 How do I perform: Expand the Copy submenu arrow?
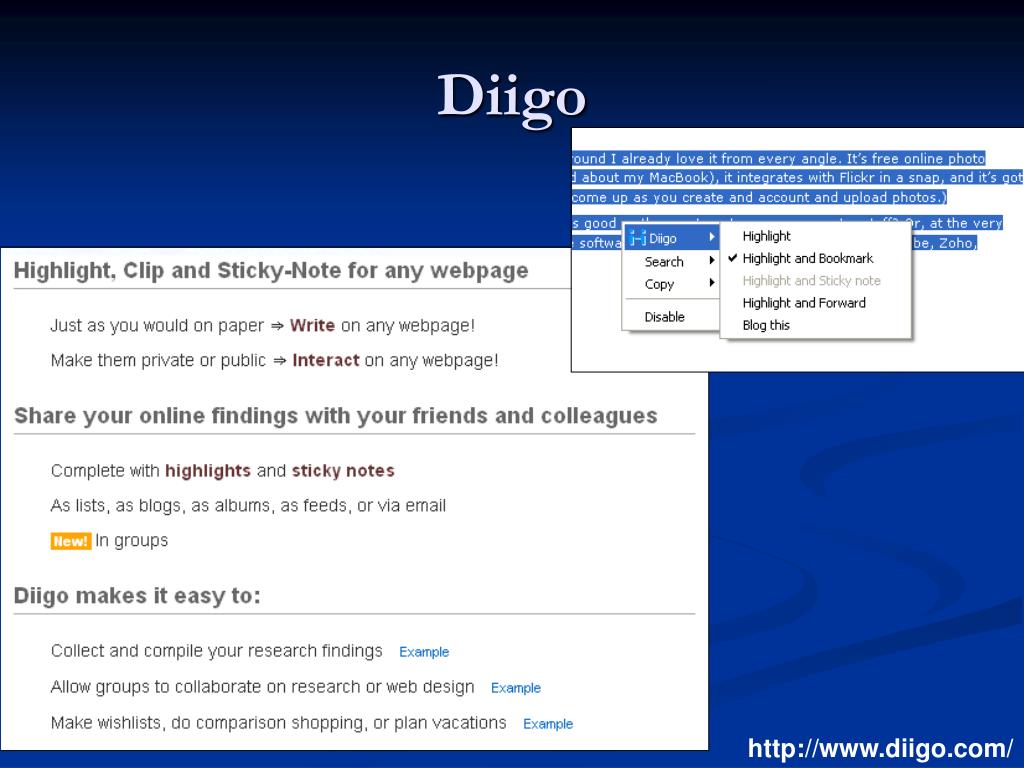click(712, 283)
